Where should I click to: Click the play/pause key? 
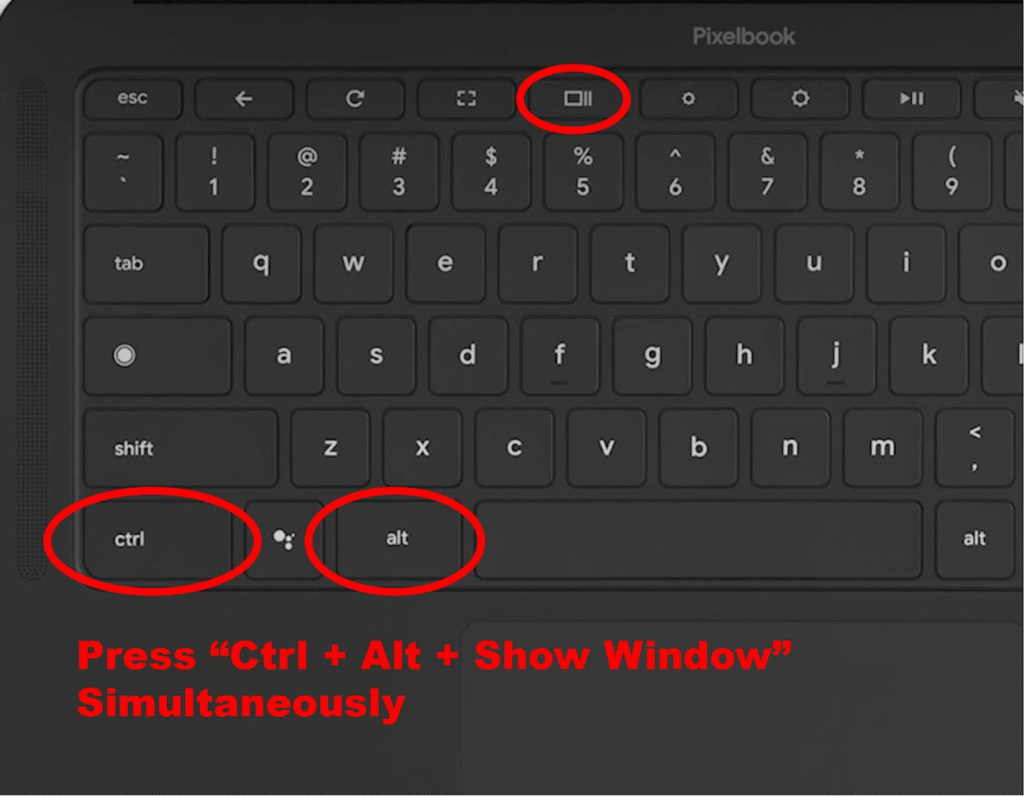[x=912, y=99]
